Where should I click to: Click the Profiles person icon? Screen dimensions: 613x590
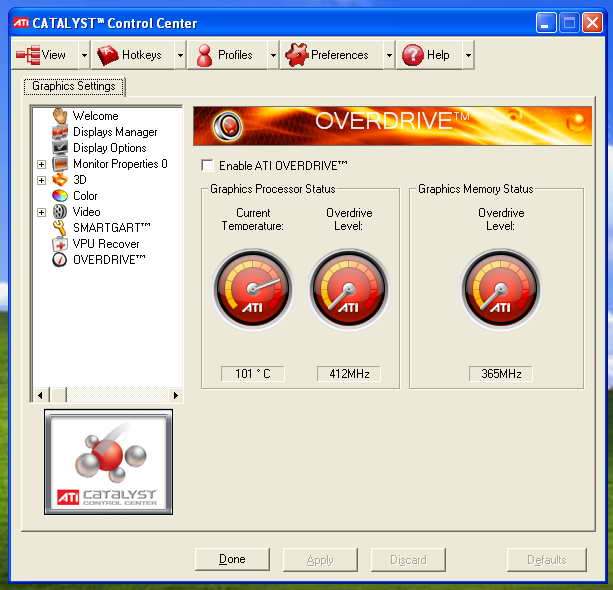point(204,56)
